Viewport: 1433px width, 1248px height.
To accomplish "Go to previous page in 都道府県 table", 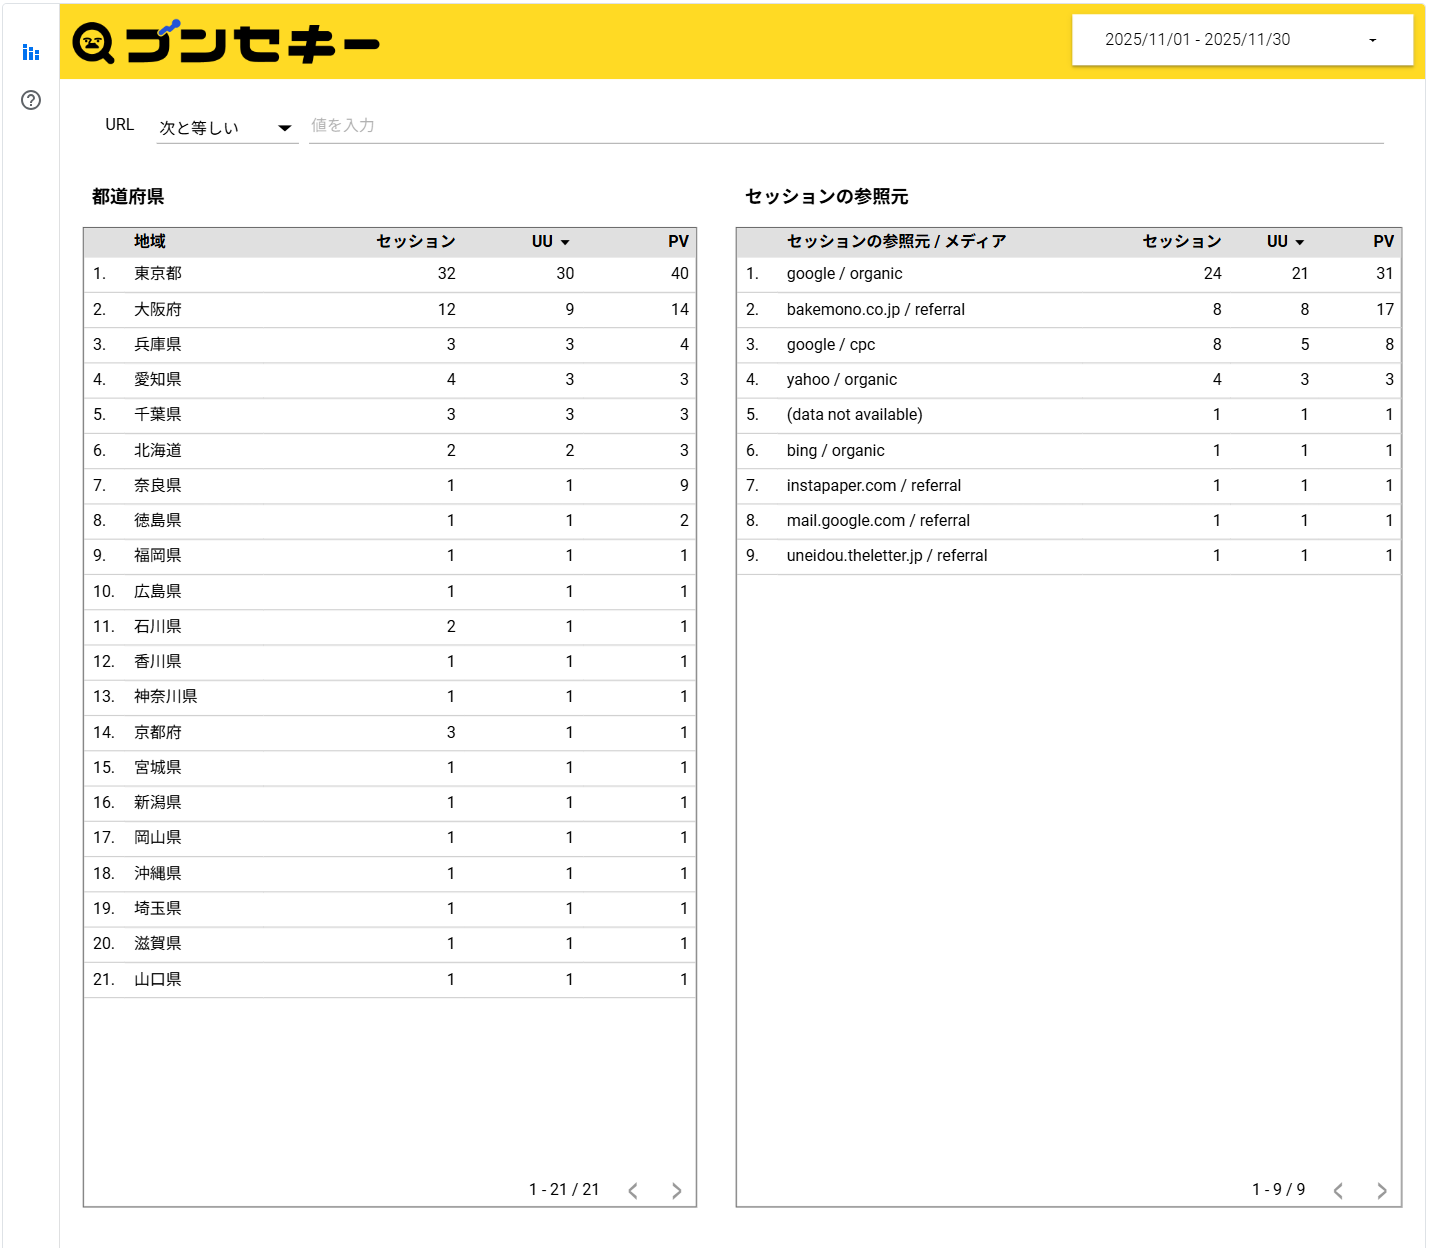I will pyautogui.click(x=633, y=1190).
